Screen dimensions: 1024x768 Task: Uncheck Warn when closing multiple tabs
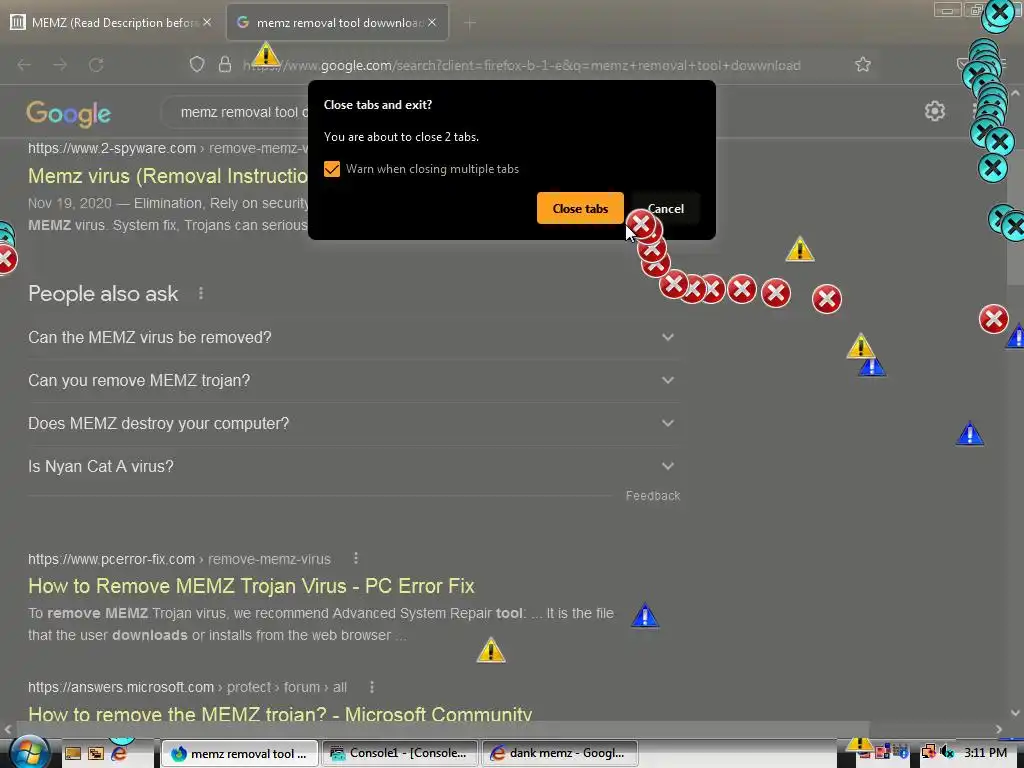(332, 169)
